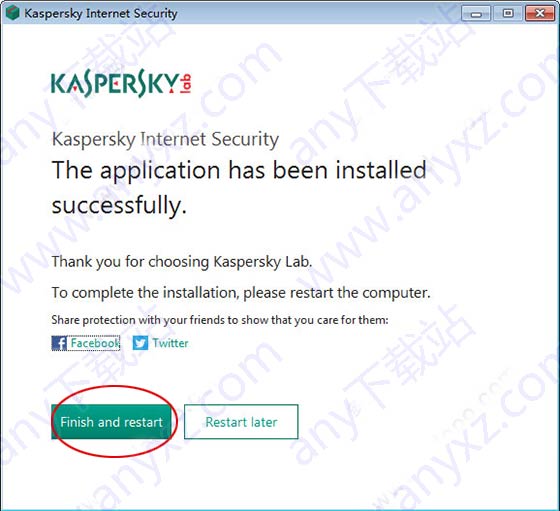Viewport: 560px width, 511px height.
Task: Click the Kaspersky shield icon in title bar
Action: click(x=12, y=13)
